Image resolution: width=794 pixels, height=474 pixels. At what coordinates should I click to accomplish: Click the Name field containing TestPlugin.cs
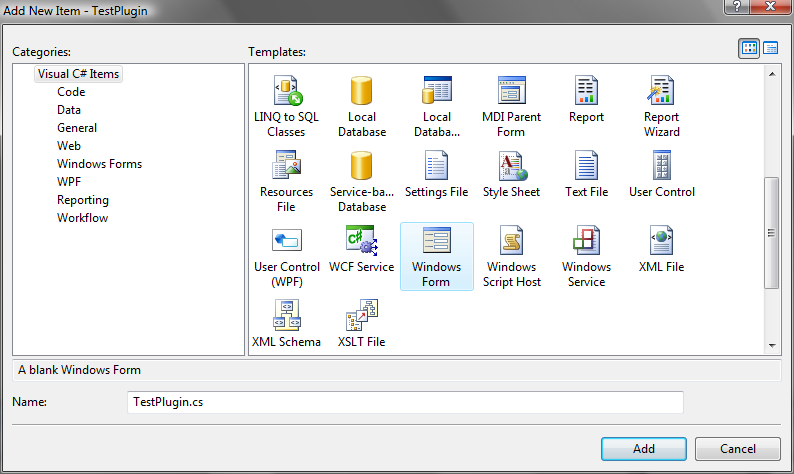click(405, 402)
